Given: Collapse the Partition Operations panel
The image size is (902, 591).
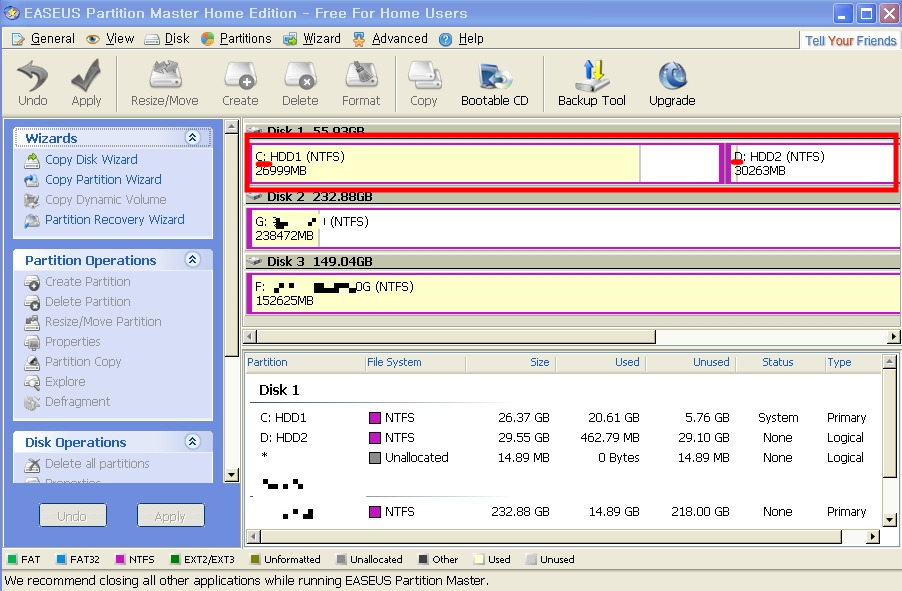Looking at the screenshot, I should point(193,260).
